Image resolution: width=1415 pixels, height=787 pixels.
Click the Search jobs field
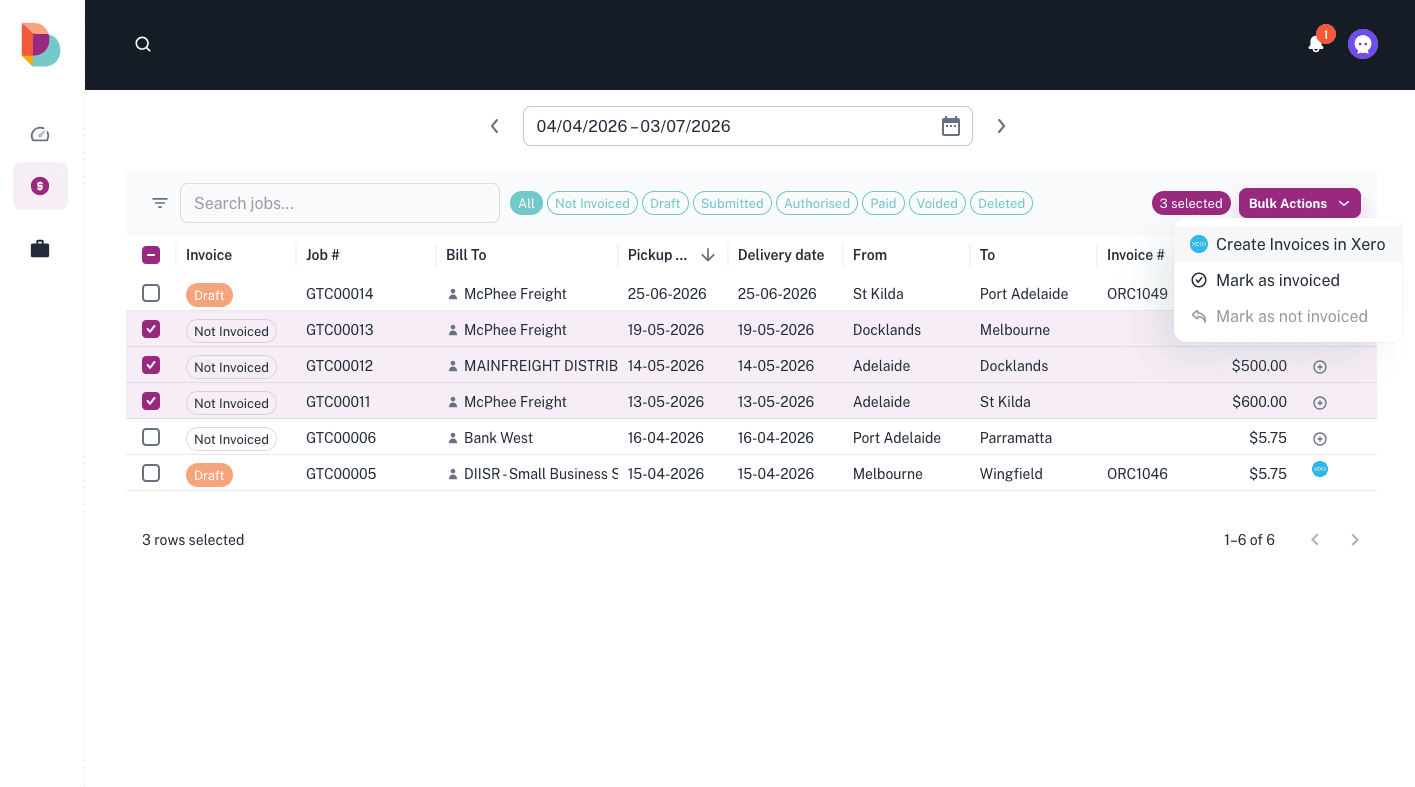(340, 203)
